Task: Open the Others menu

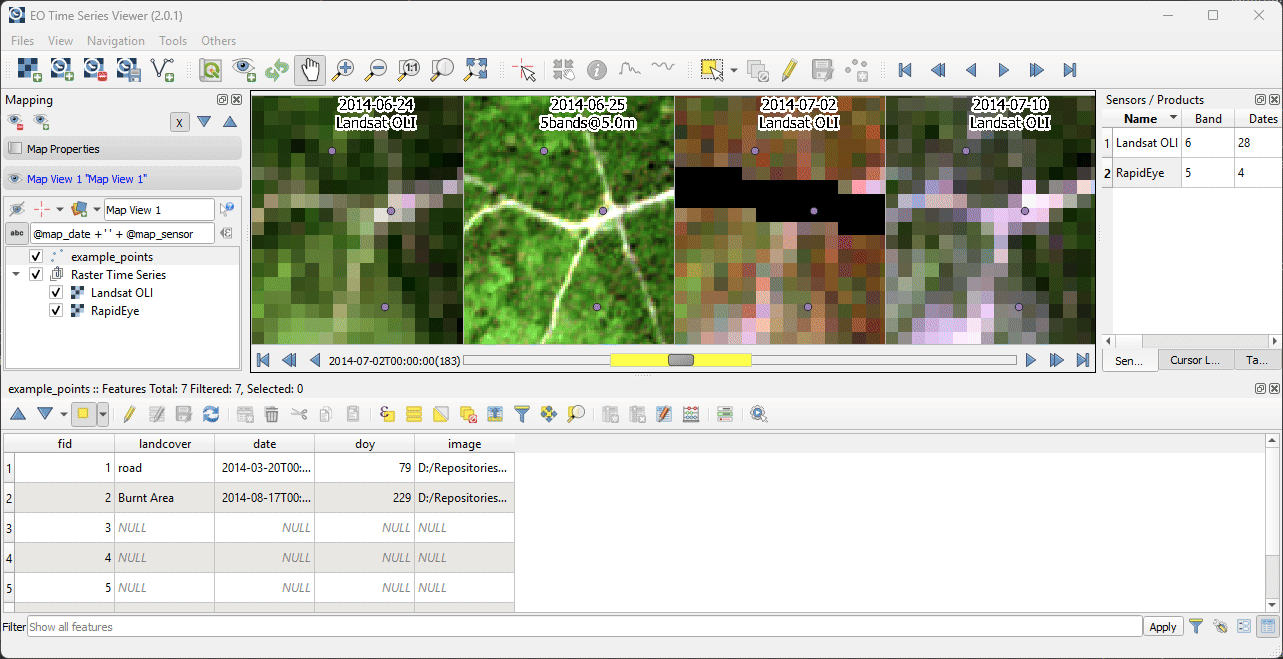Action: [x=219, y=41]
